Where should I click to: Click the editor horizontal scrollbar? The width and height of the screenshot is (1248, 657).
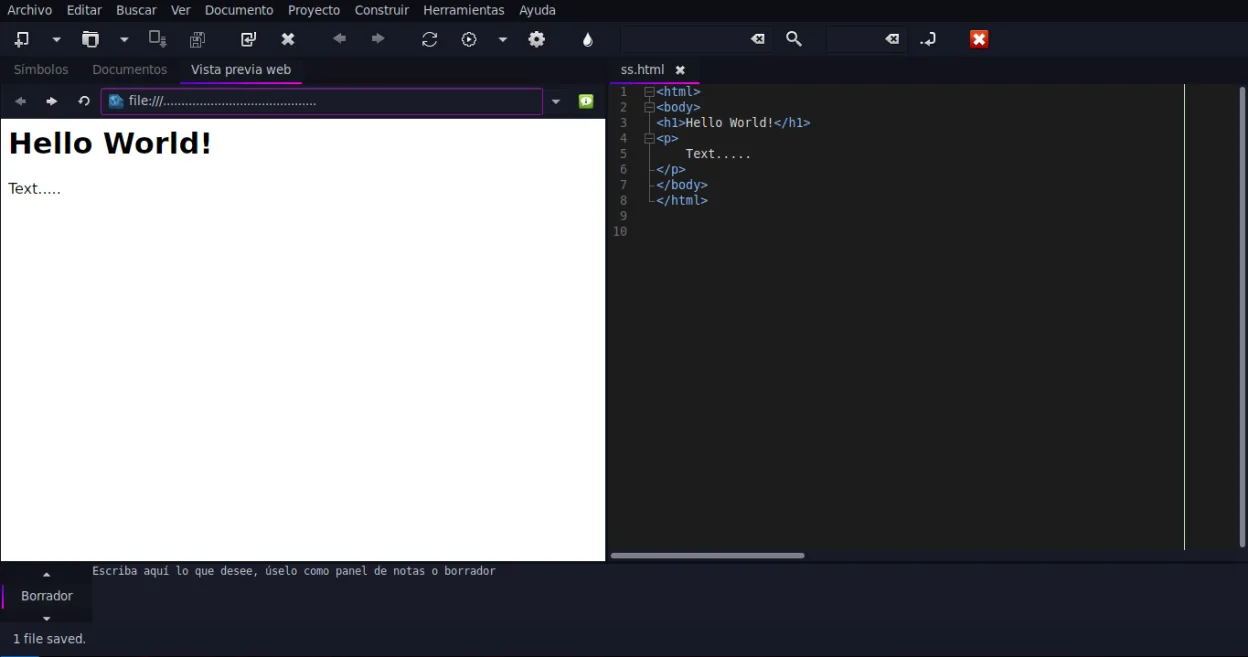708,555
